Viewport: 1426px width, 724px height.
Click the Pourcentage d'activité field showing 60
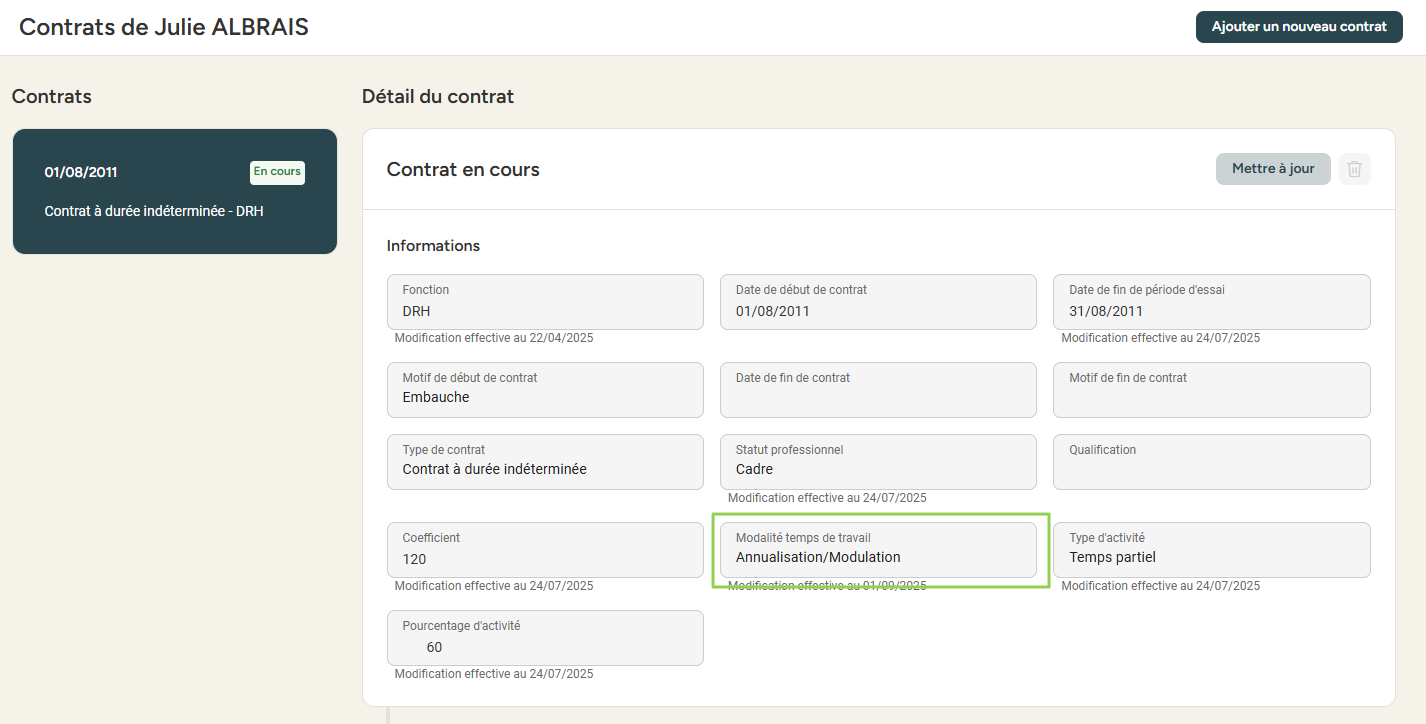pos(545,637)
